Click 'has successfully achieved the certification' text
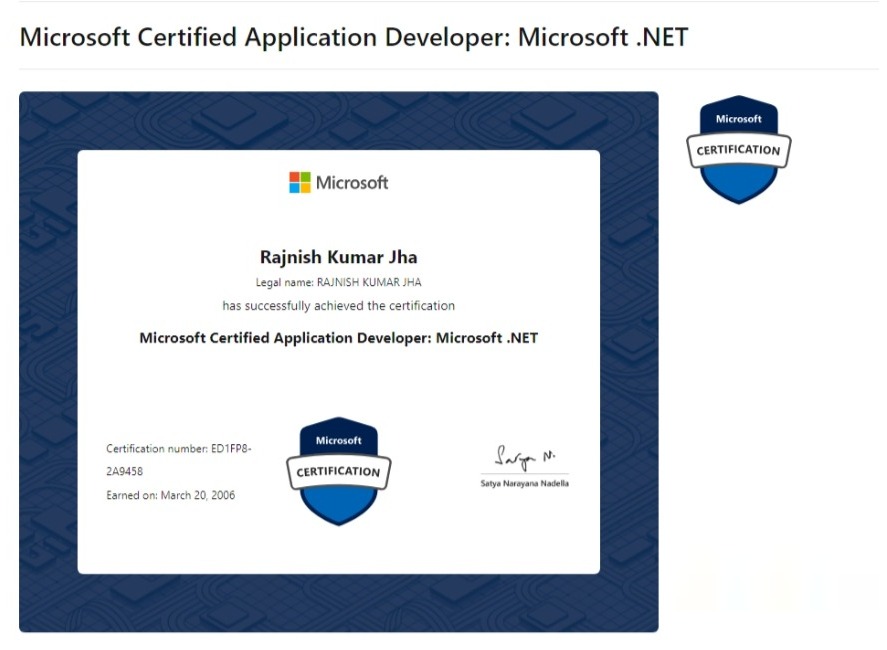 pyautogui.click(x=338, y=306)
